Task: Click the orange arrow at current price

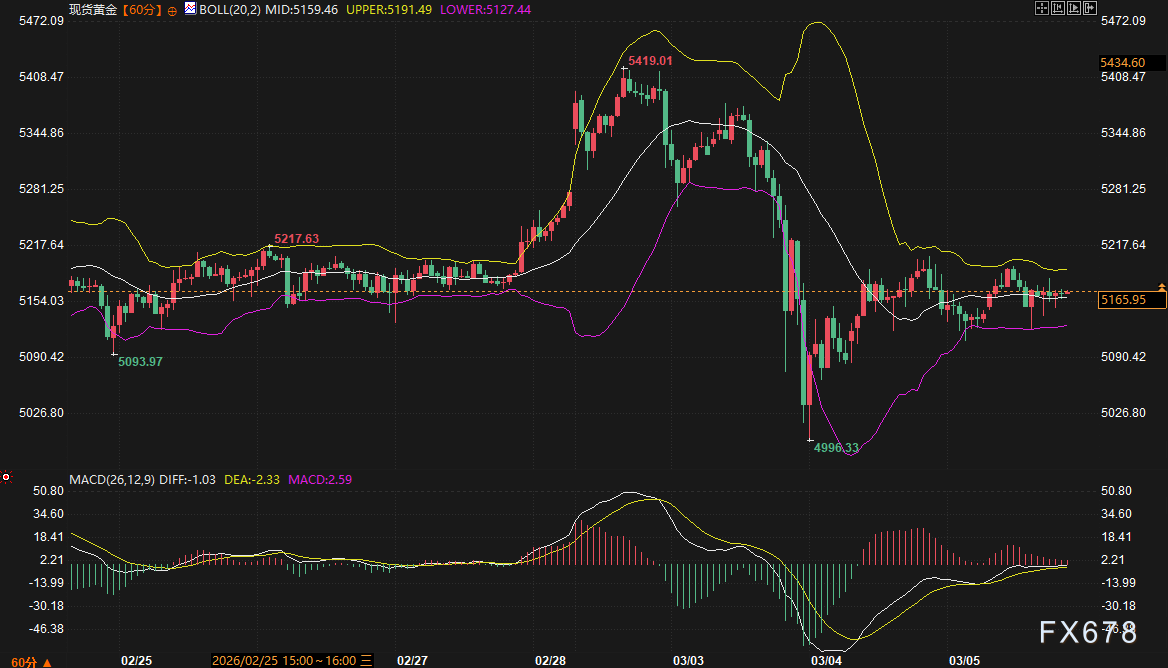Action: [x=1161, y=287]
